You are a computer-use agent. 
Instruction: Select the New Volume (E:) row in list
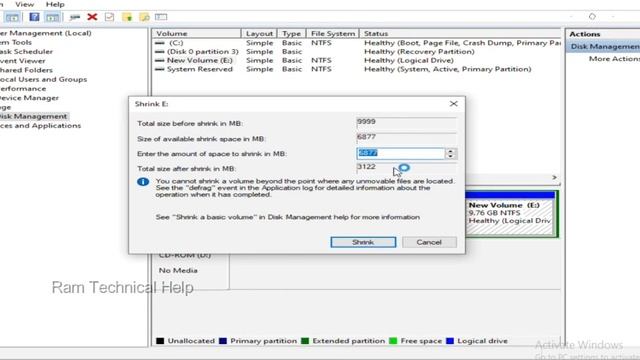[x=357, y=60]
